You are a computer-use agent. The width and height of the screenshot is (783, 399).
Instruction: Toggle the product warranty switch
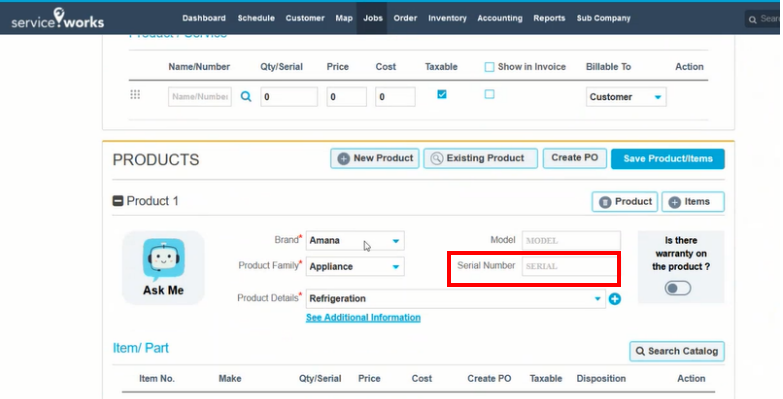tap(678, 288)
